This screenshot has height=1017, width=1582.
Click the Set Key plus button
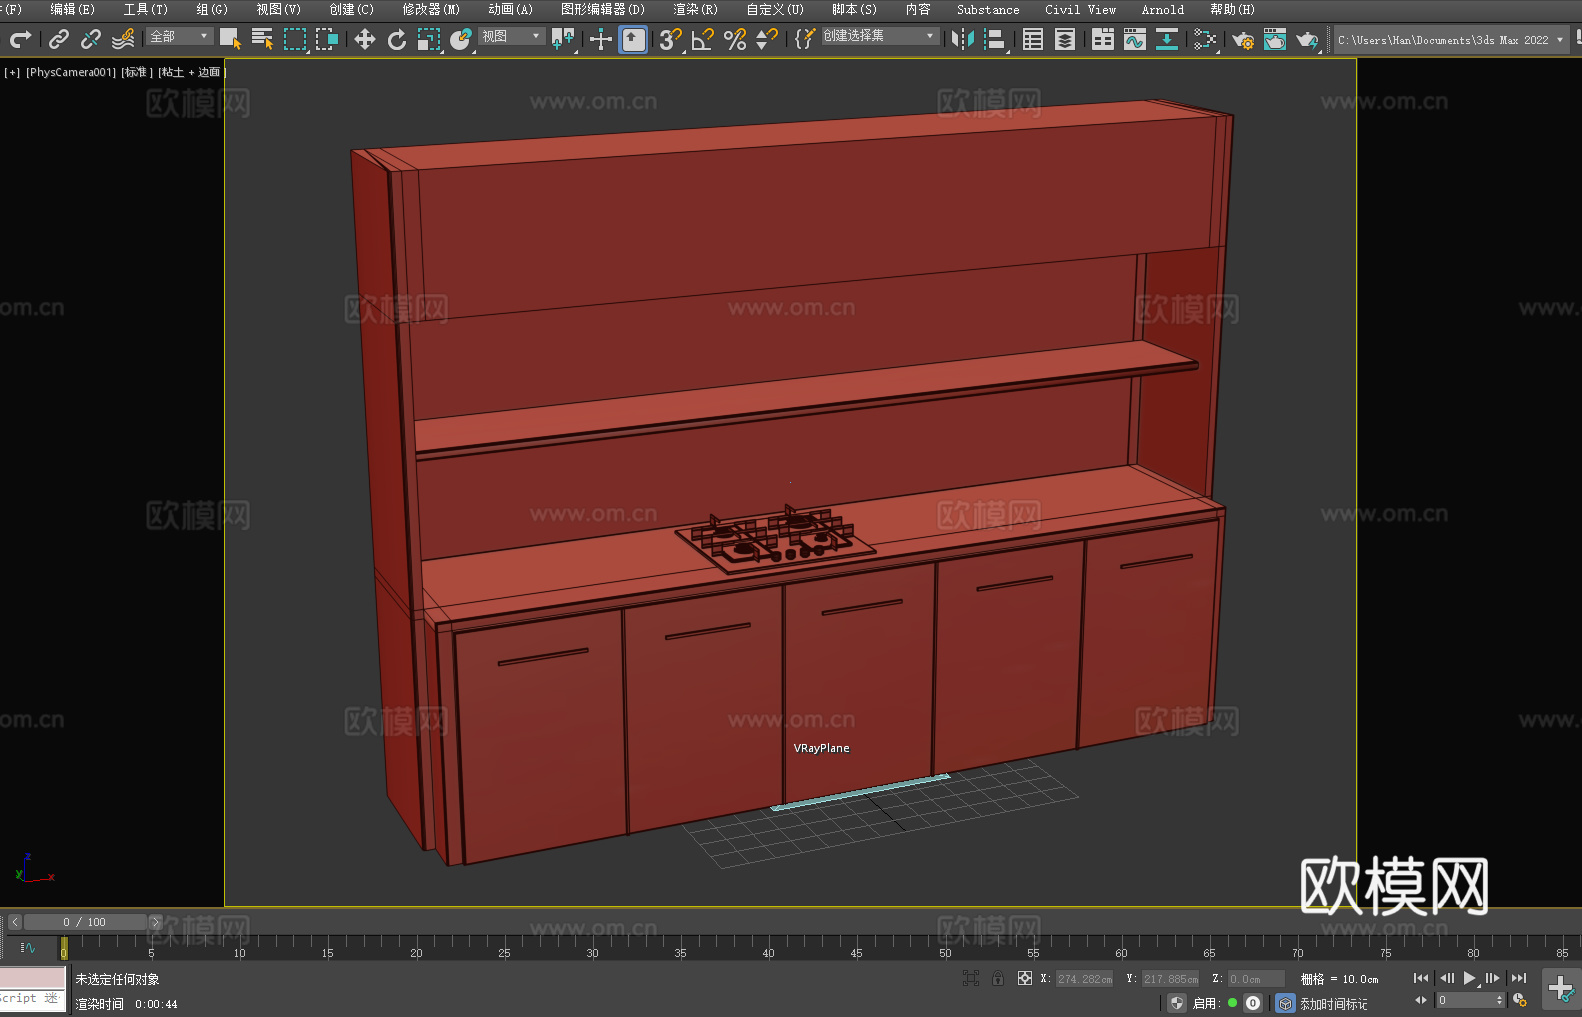pos(1560,989)
